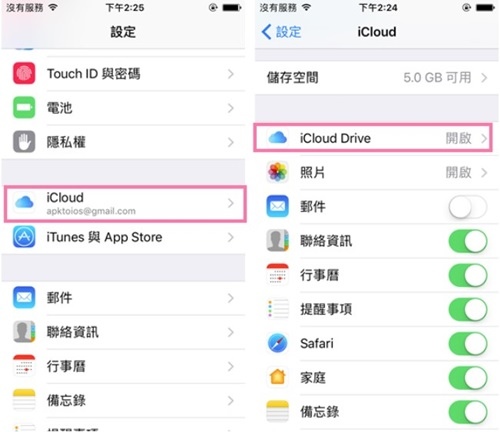This screenshot has height=432, width=500.
Task: Tap the green battery icon
Action: pos(24,108)
